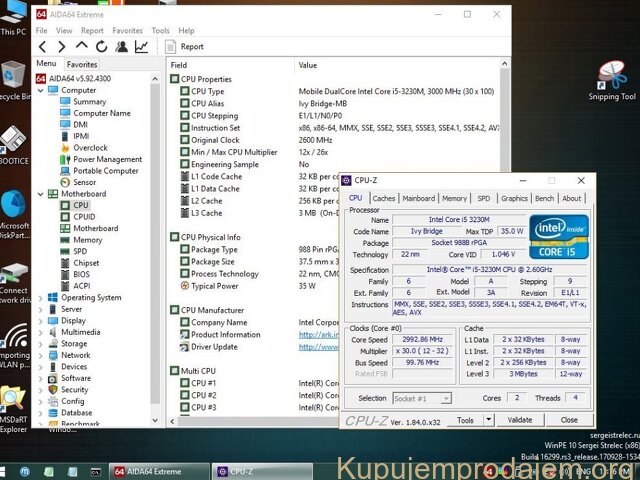This screenshot has width=640, height=480.
Task: Open the Tools menu in AIDA64
Action: (x=160, y=31)
